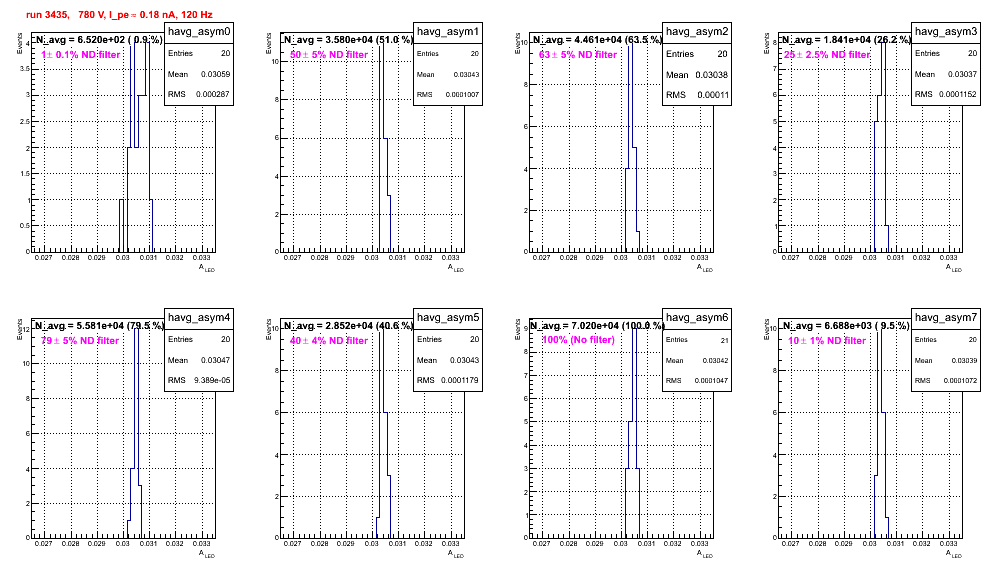
Task: Click the havg_asym5 stats box title
Action: 448,318
